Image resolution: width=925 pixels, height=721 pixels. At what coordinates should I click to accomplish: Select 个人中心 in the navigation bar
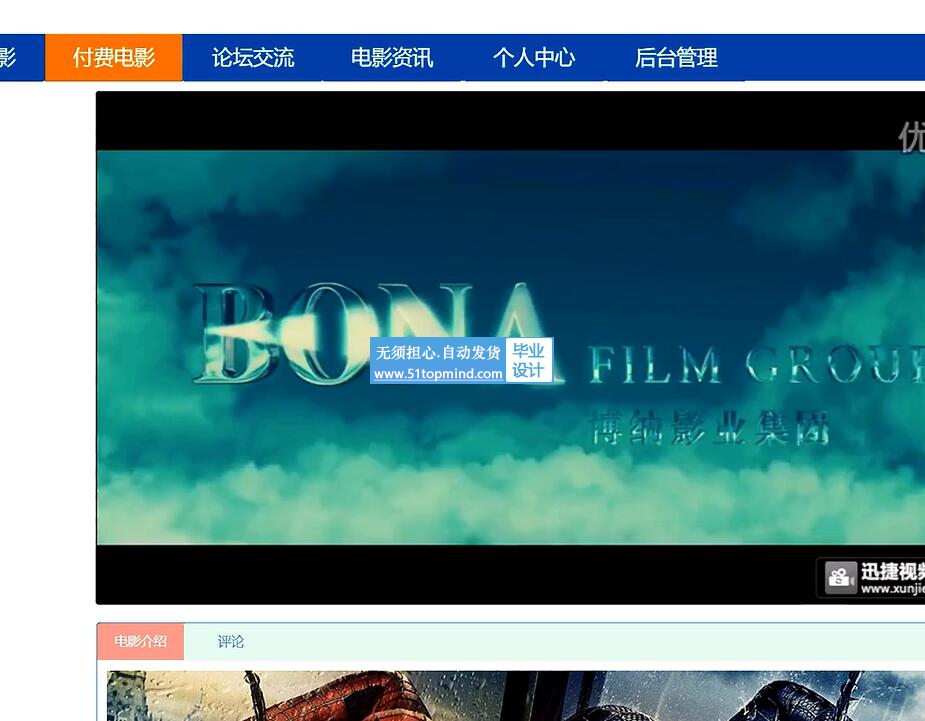click(534, 57)
